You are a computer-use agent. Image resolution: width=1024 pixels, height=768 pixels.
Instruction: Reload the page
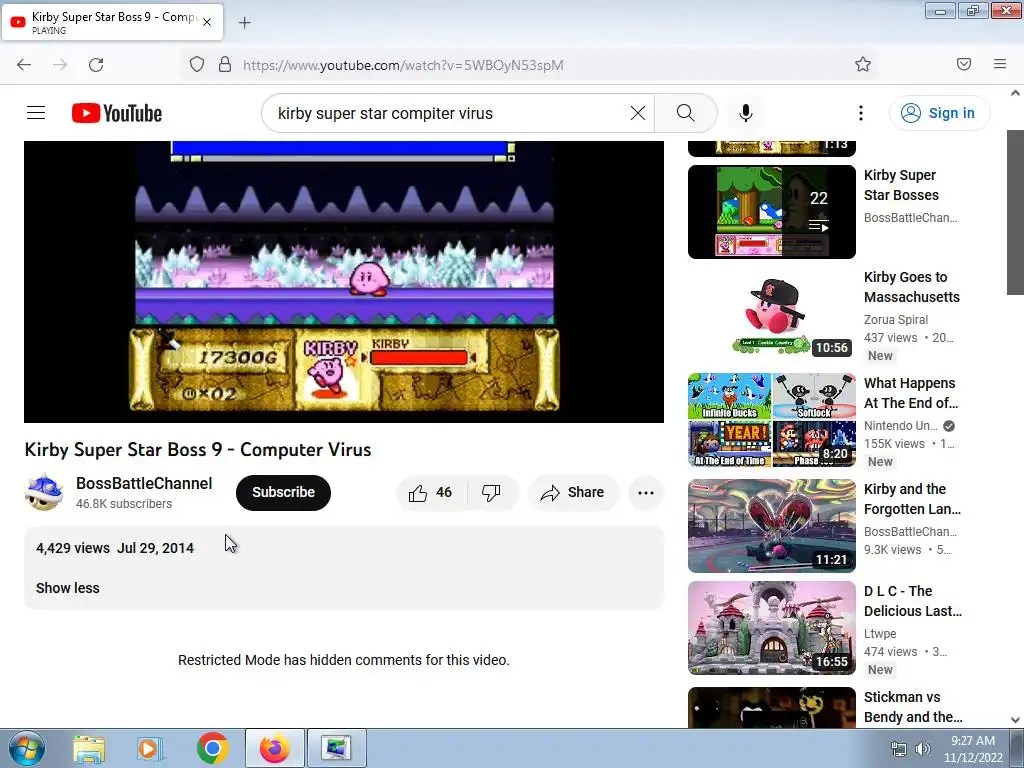click(x=96, y=65)
